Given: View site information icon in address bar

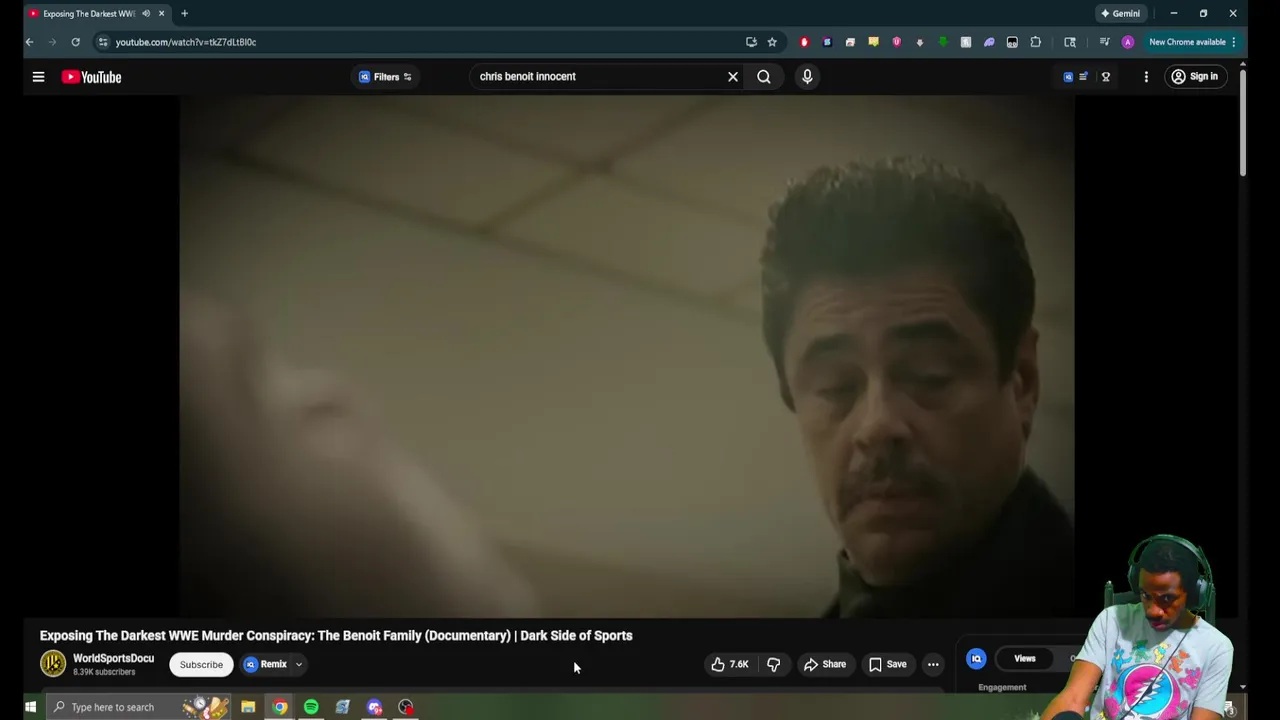Looking at the screenshot, I should click(102, 42).
